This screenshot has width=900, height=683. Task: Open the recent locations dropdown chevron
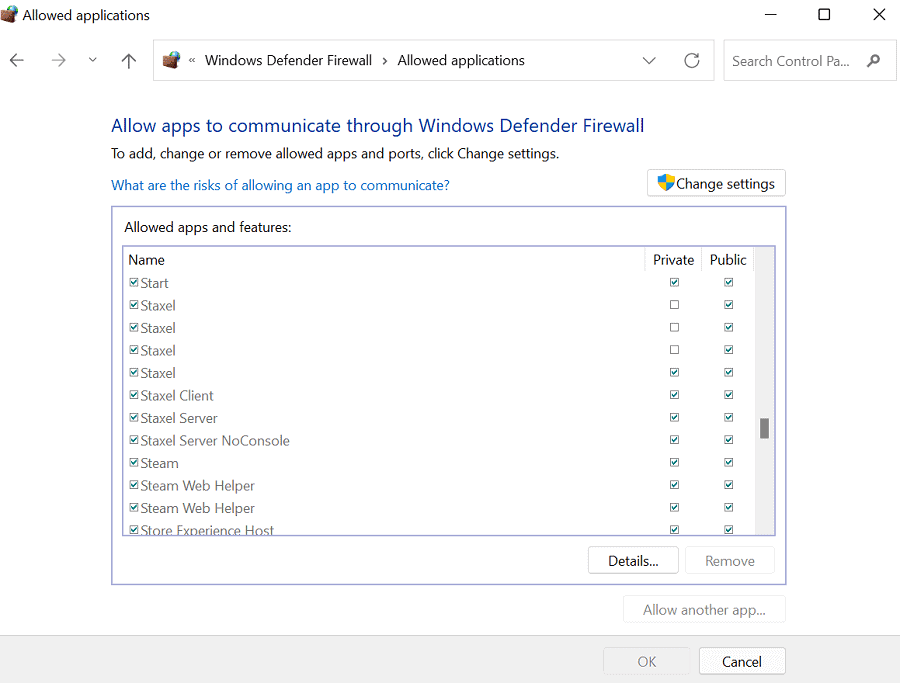pos(92,60)
